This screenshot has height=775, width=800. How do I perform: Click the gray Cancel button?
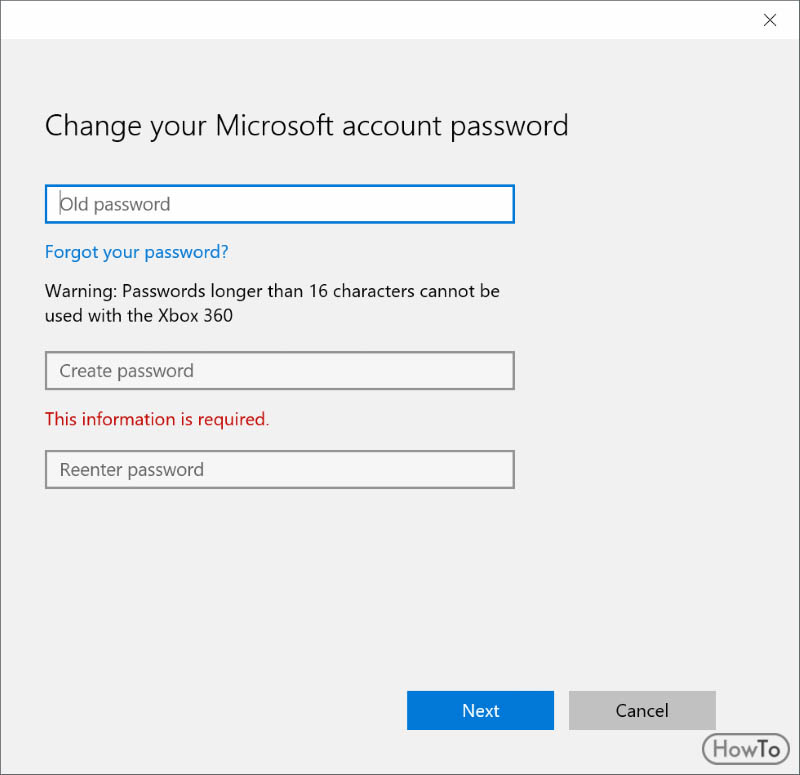coord(642,710)
